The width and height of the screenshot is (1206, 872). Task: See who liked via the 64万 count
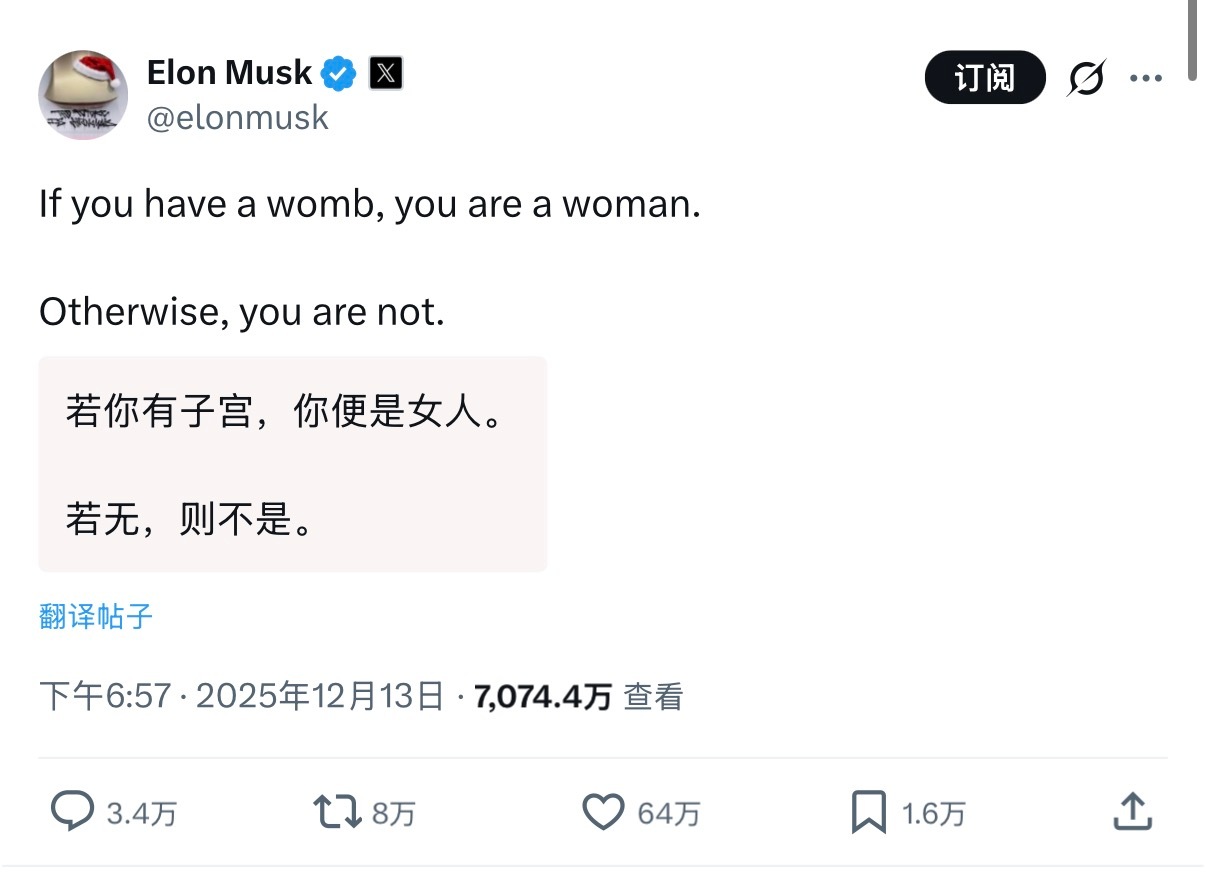667,813
